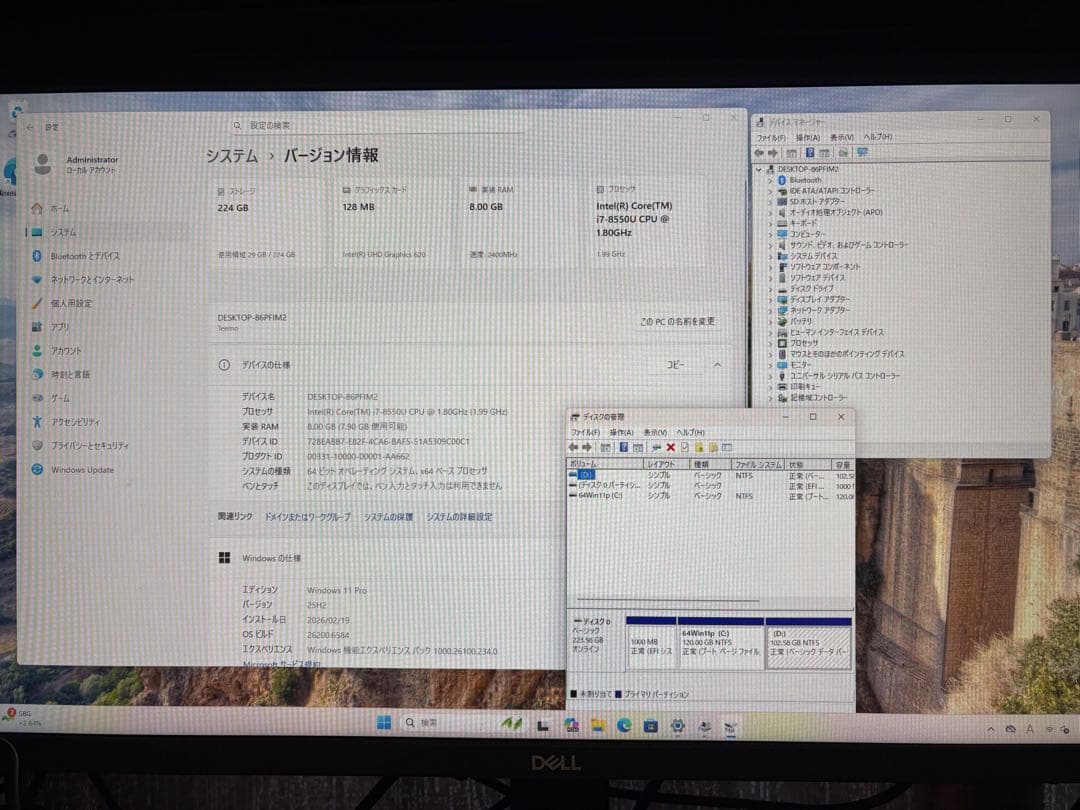Collapse DESKTOP-86PFIM2 root node in Device Manager

tap(759, 169)
